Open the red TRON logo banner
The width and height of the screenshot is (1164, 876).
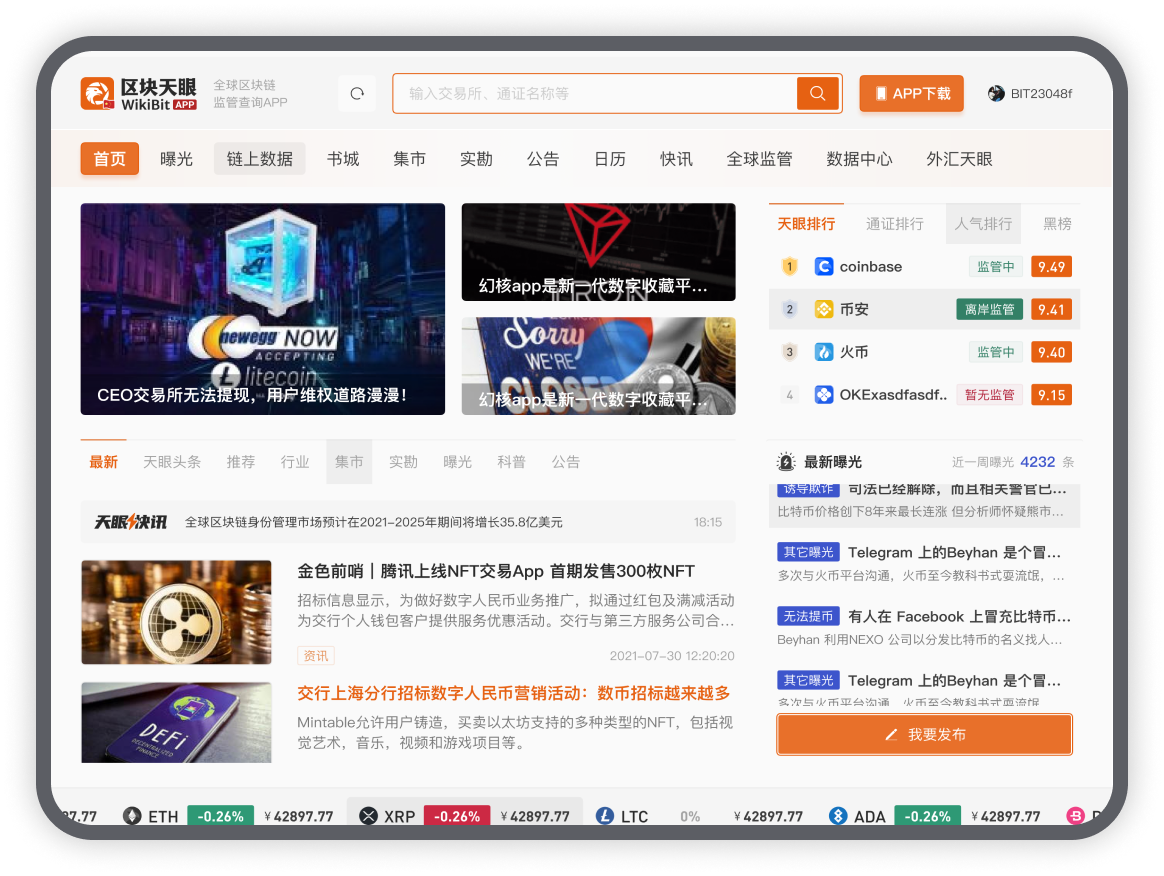tap(598, 252)
